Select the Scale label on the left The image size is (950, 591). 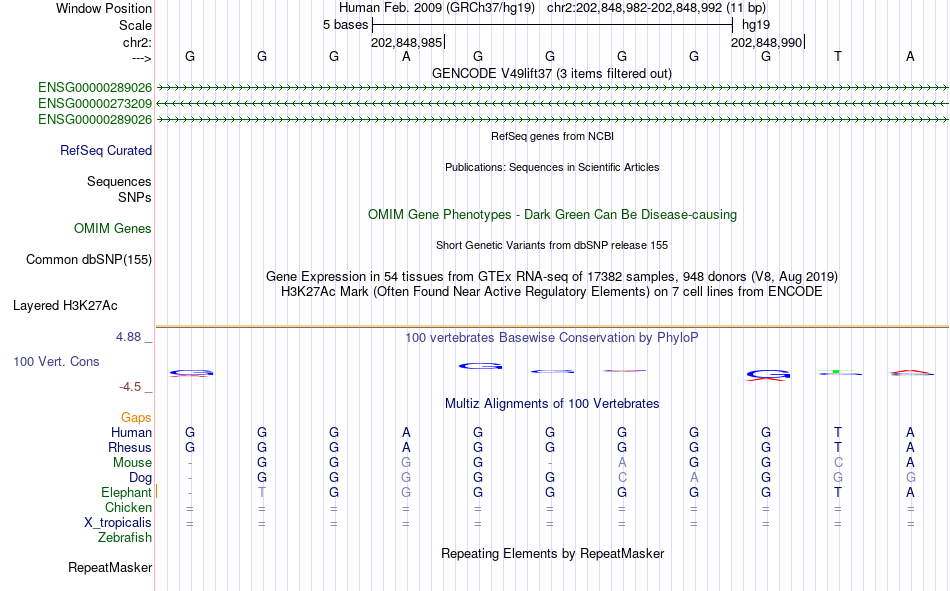pos(135,25)
